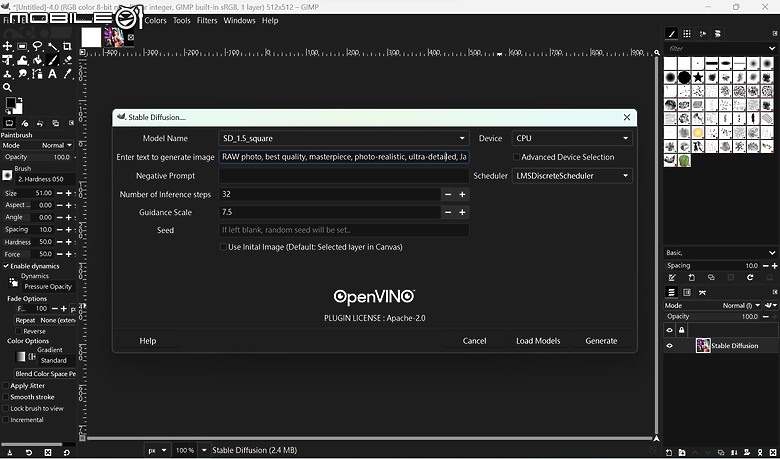Select the Eraser tool
780x459 pixels.
tap(68, 60)
